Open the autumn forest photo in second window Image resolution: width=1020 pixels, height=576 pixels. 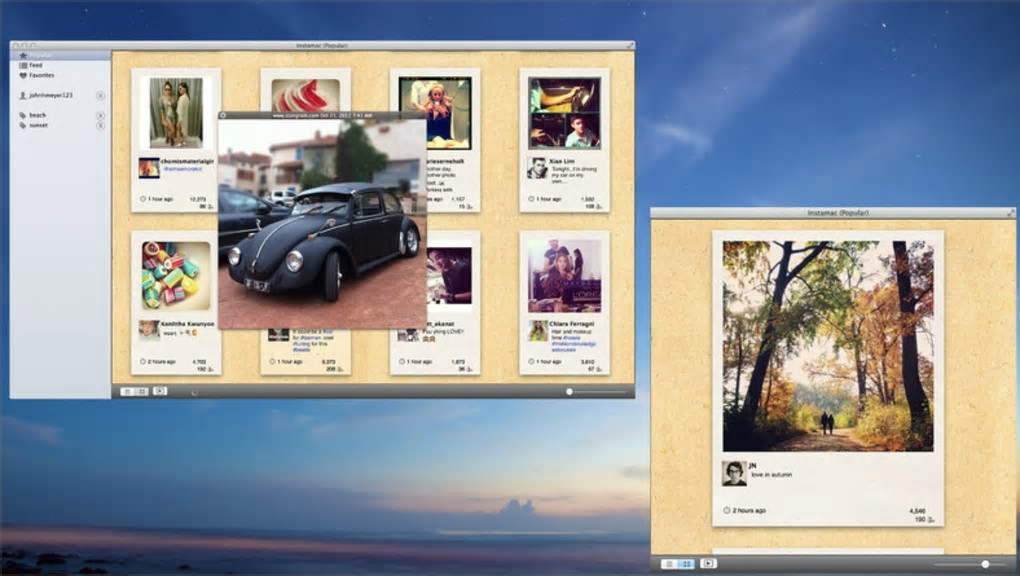click(x=828, y=346)
